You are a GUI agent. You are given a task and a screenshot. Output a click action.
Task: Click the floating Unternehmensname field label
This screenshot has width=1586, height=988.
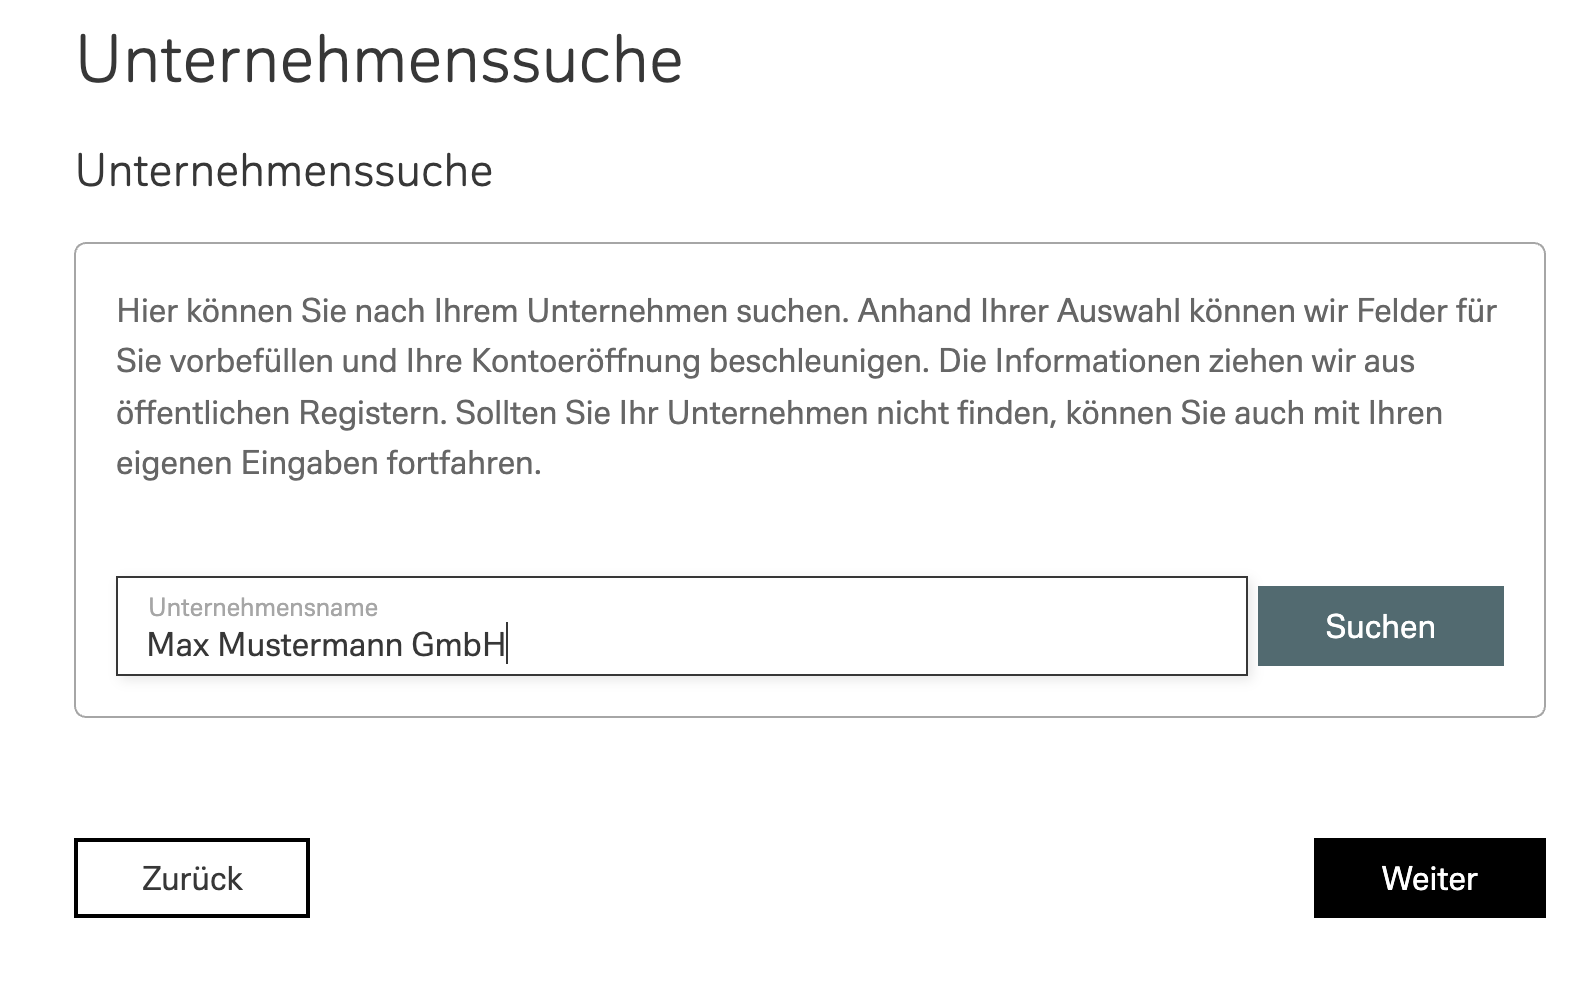pos(263,607)
